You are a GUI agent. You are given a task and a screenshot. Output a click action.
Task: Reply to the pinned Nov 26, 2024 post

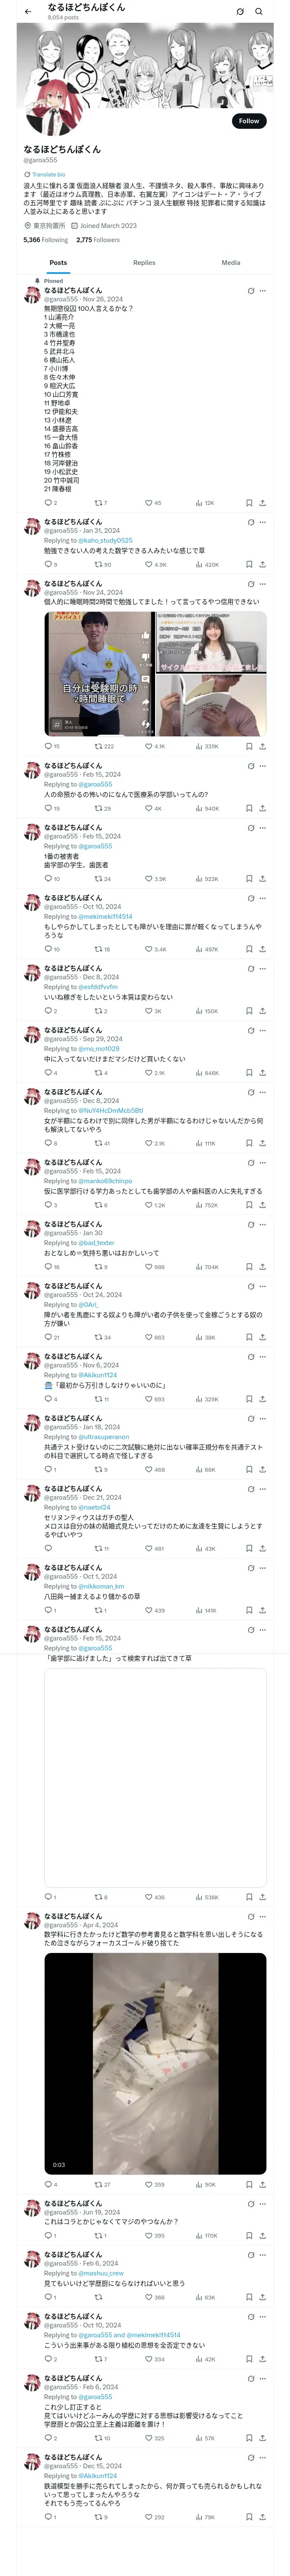tap(48, 503)
